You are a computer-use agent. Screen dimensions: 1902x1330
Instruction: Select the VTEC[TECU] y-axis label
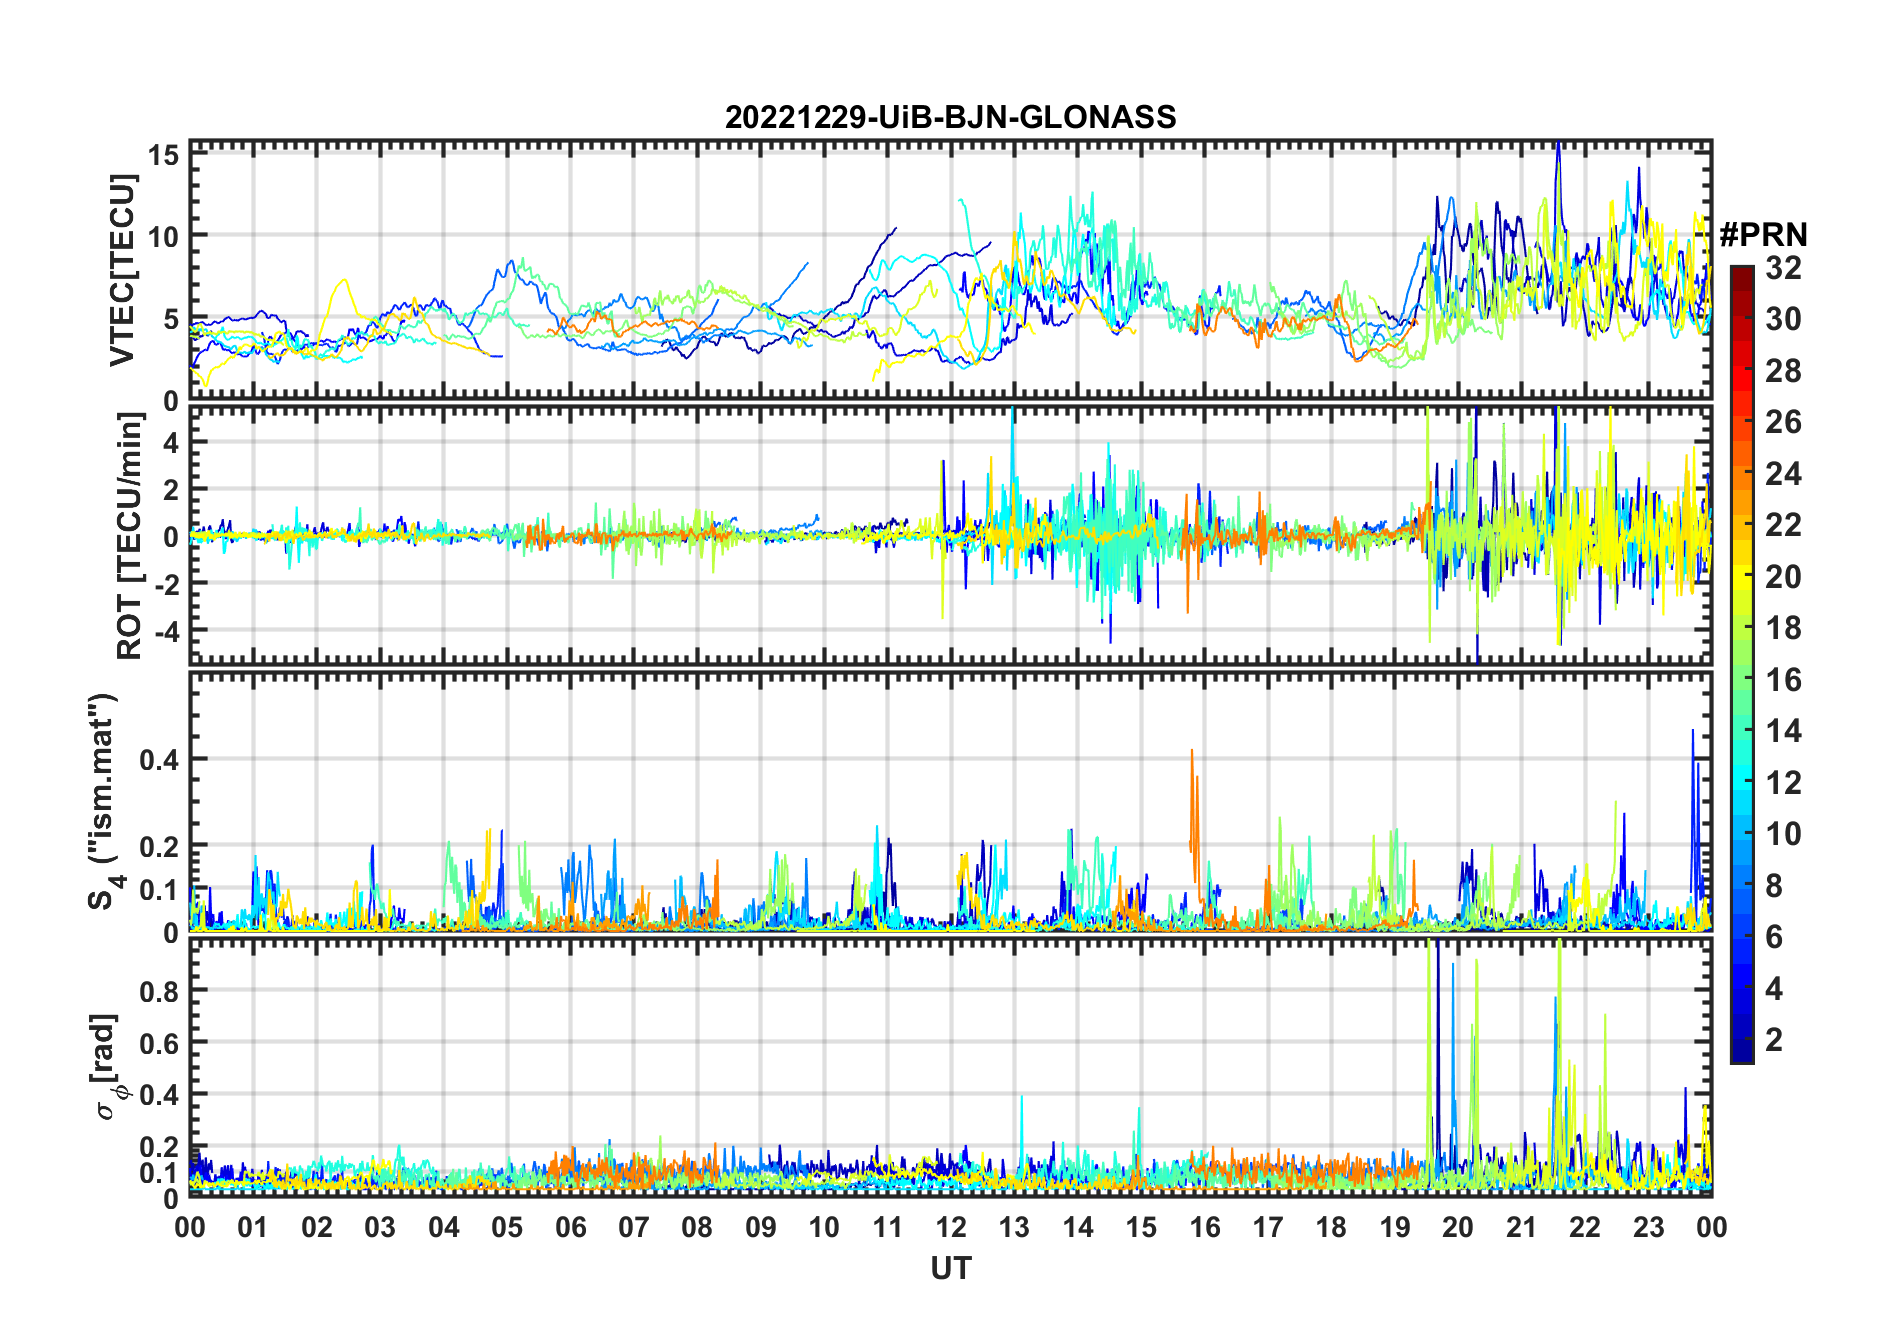tap(122, 270)
